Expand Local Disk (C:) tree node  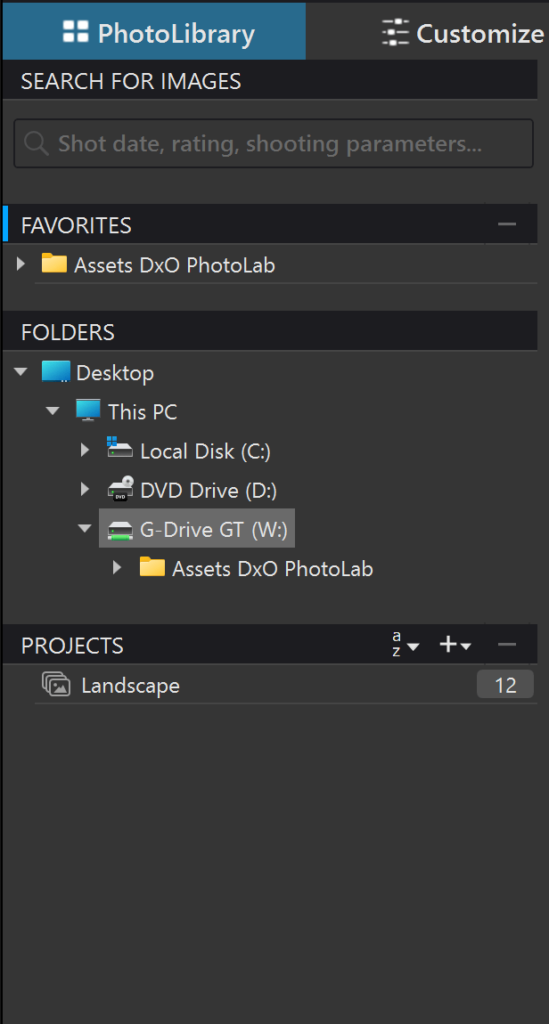(x=84, y=449)
